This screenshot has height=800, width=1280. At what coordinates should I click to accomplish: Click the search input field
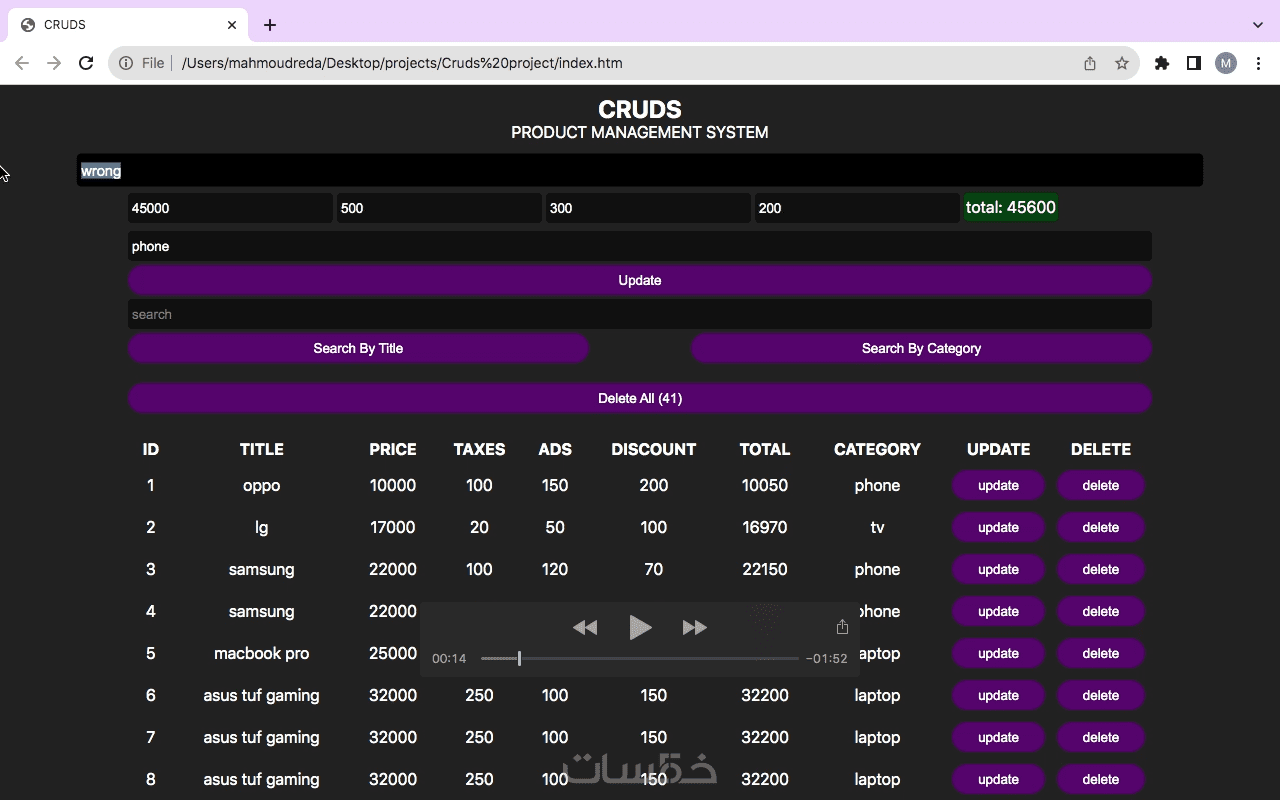640,314
